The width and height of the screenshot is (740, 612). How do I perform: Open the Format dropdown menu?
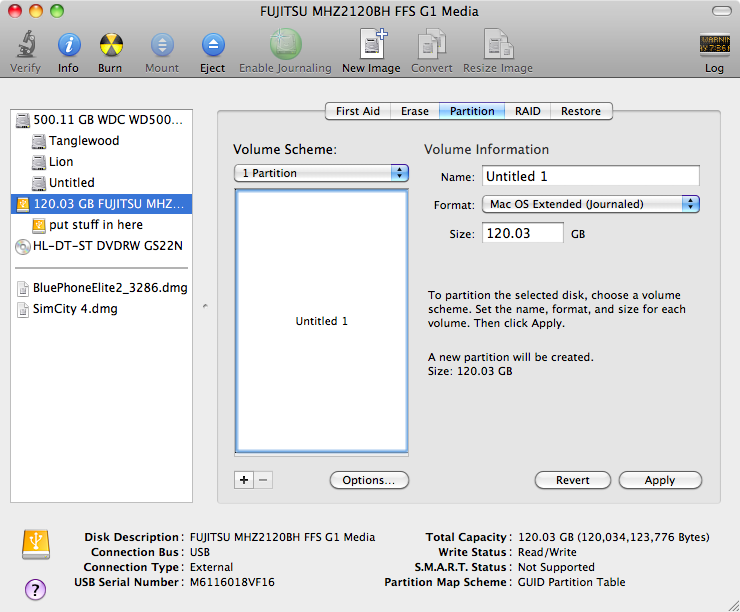[x=590, y=204]
